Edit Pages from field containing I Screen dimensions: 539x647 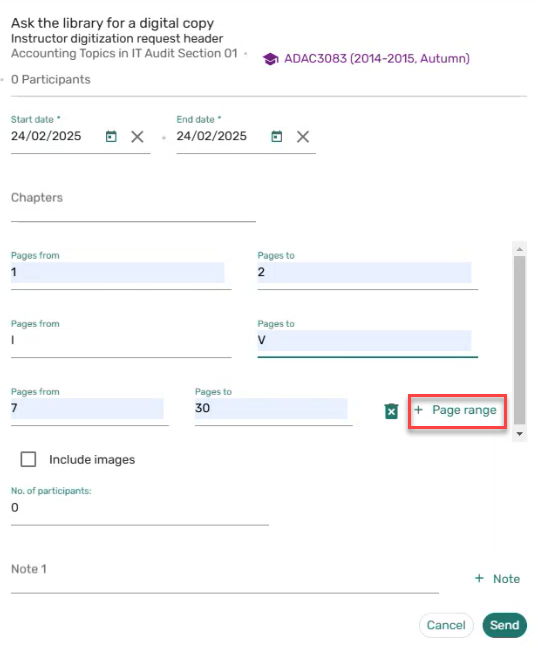click(121, 341)
